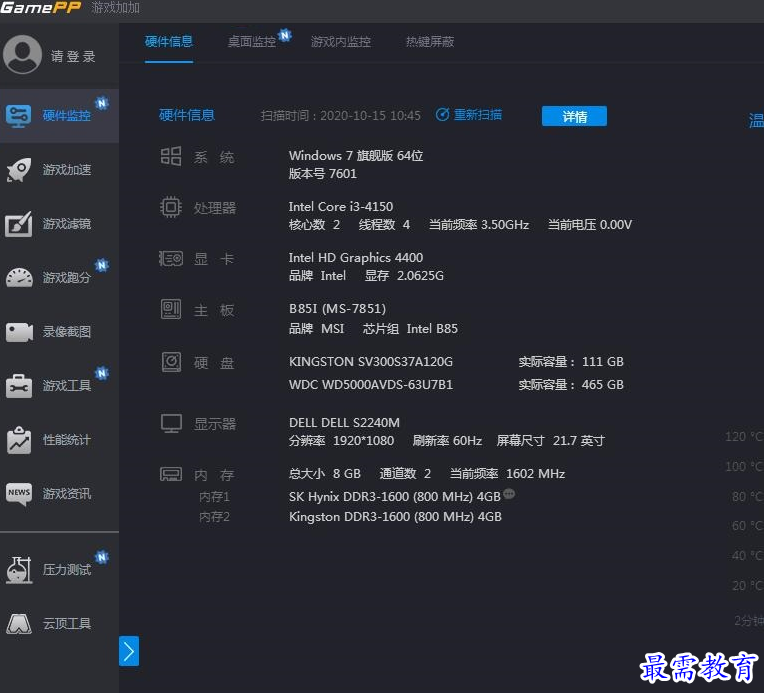Click 分辨率 1920*1080 value
This screenshot has height=699, width=764.
pyautogui.click(x=341, y=440)
